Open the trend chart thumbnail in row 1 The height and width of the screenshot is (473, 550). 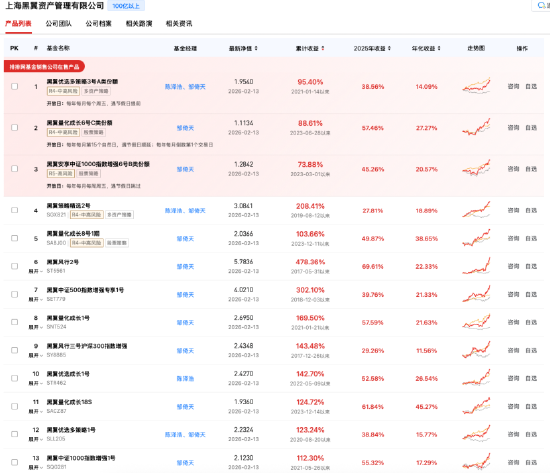[476, 86]
